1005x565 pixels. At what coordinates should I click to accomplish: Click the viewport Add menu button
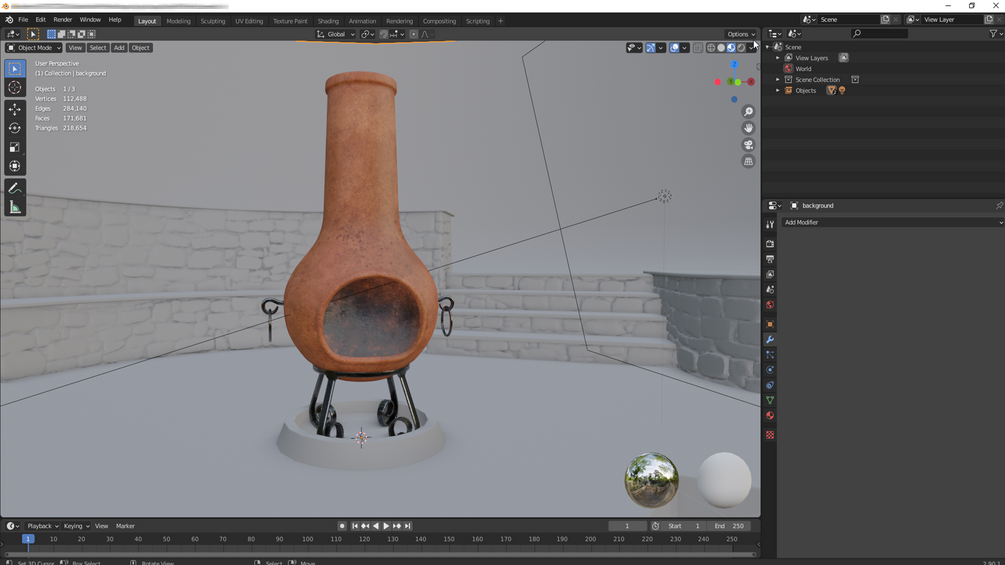[x=119, y=47]
